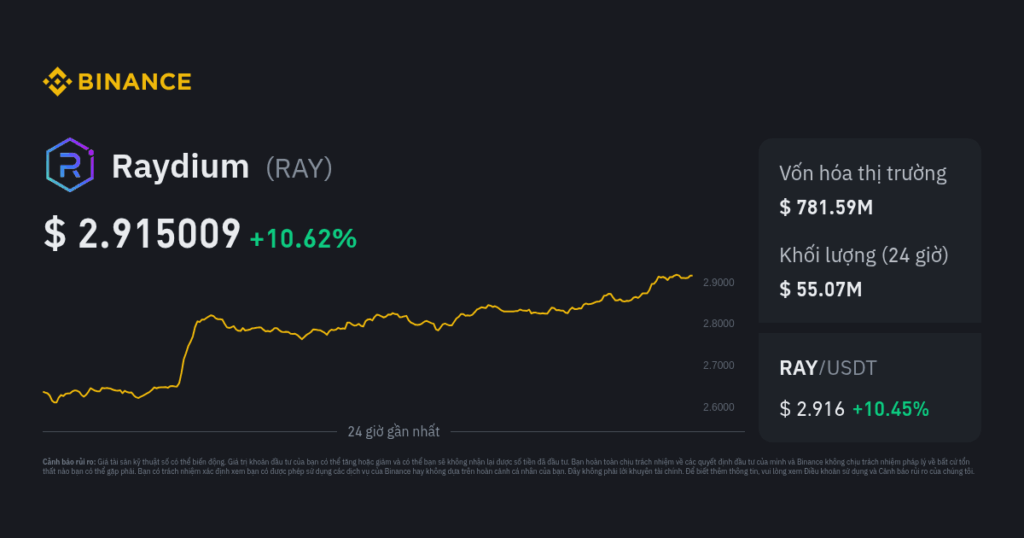
Task: Click the Khối lượng (24 giờ) label
Action: tap(864, 255)
